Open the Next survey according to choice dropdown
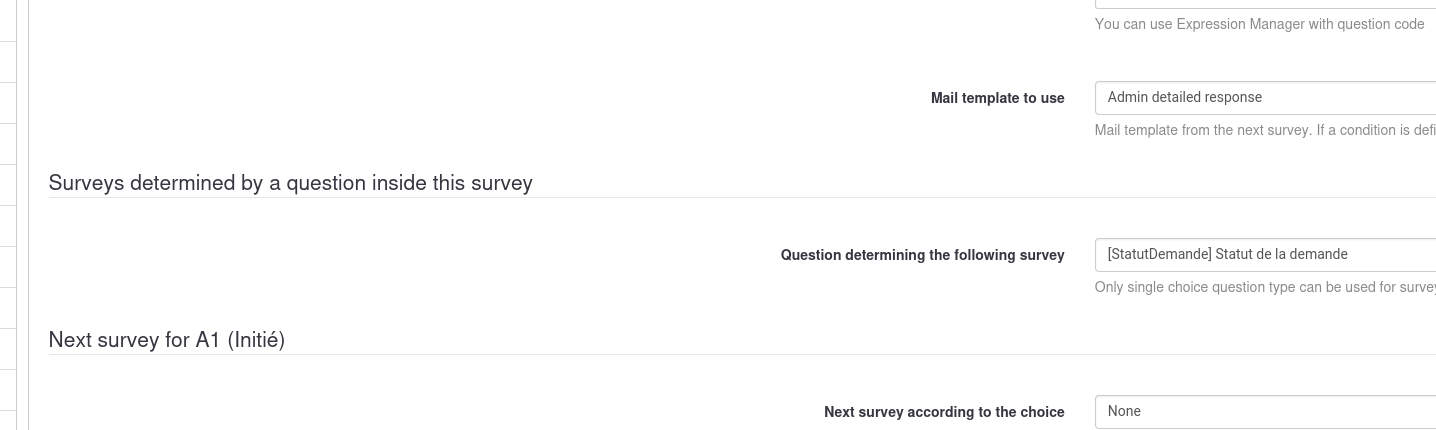1436x430 pixels. [1265, 412]
